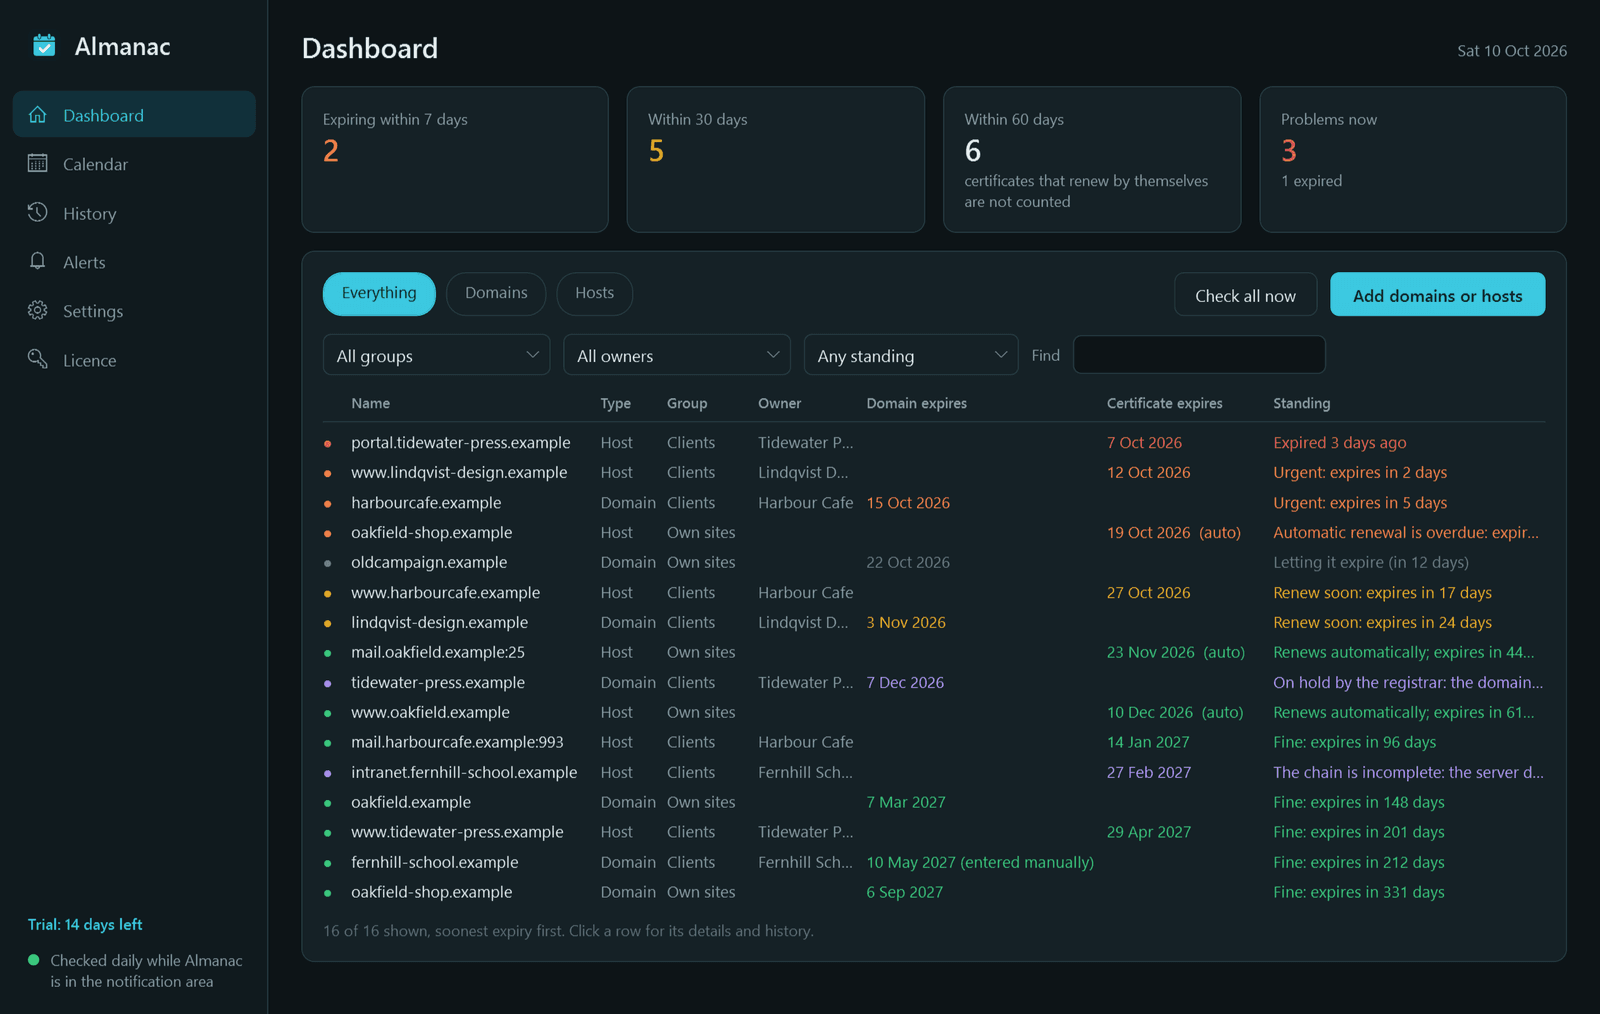Sort by Certificate expires column header
Viewport: 1600px width, 1014px height.
point(1164,403)
